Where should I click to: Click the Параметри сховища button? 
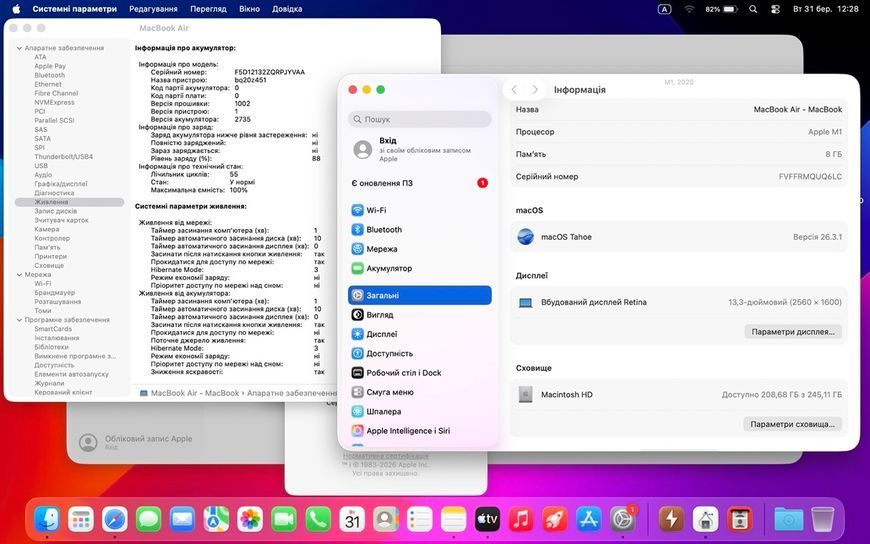click(x=792, y=424)
